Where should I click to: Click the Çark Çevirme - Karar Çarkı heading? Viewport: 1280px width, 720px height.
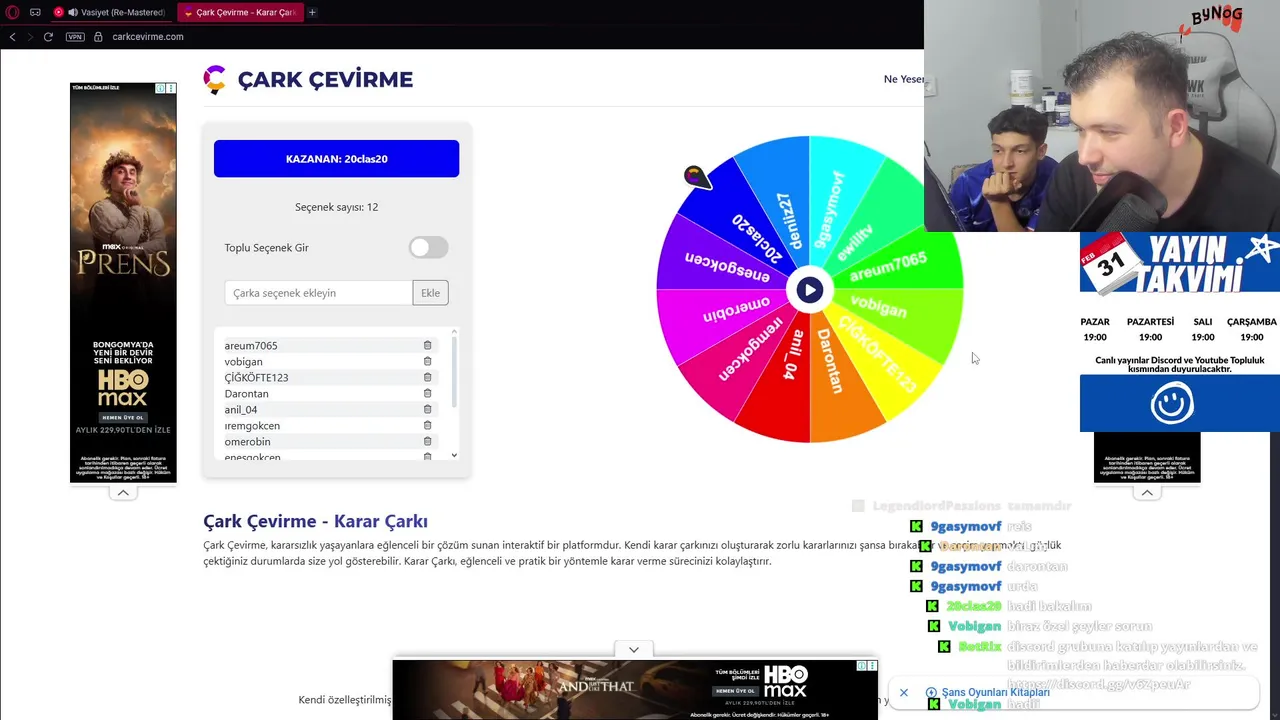(x=315, y=521)
